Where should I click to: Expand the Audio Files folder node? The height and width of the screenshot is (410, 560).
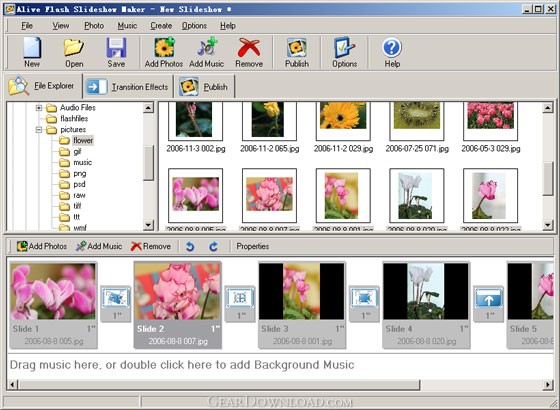click(39, 108)
